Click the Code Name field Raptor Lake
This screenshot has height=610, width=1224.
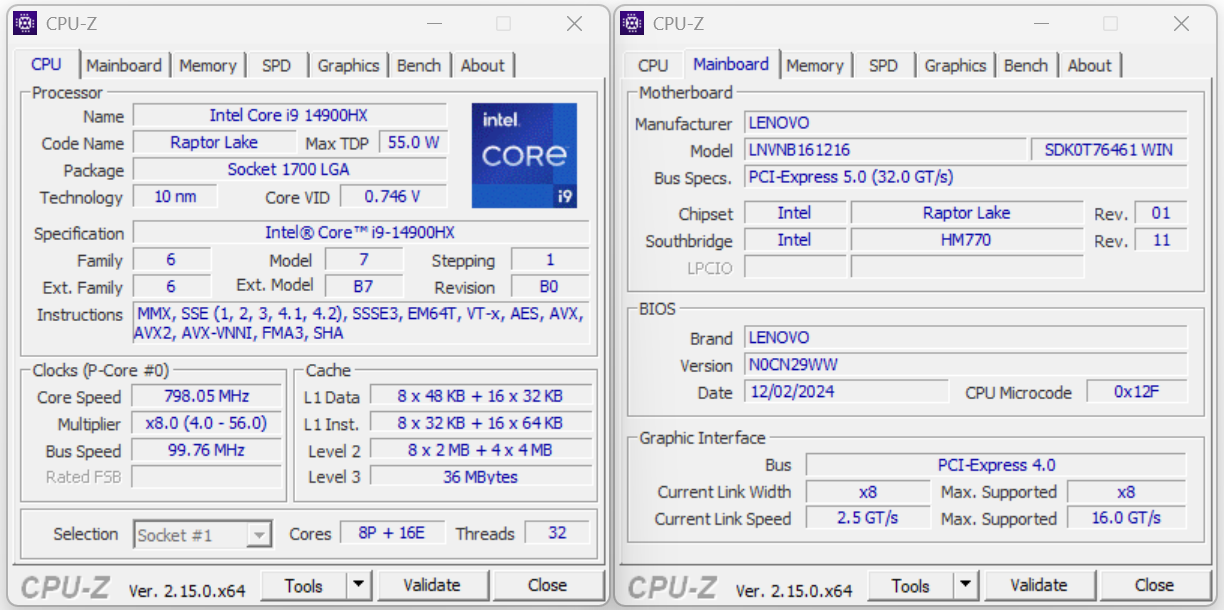(x=214, y=142)
